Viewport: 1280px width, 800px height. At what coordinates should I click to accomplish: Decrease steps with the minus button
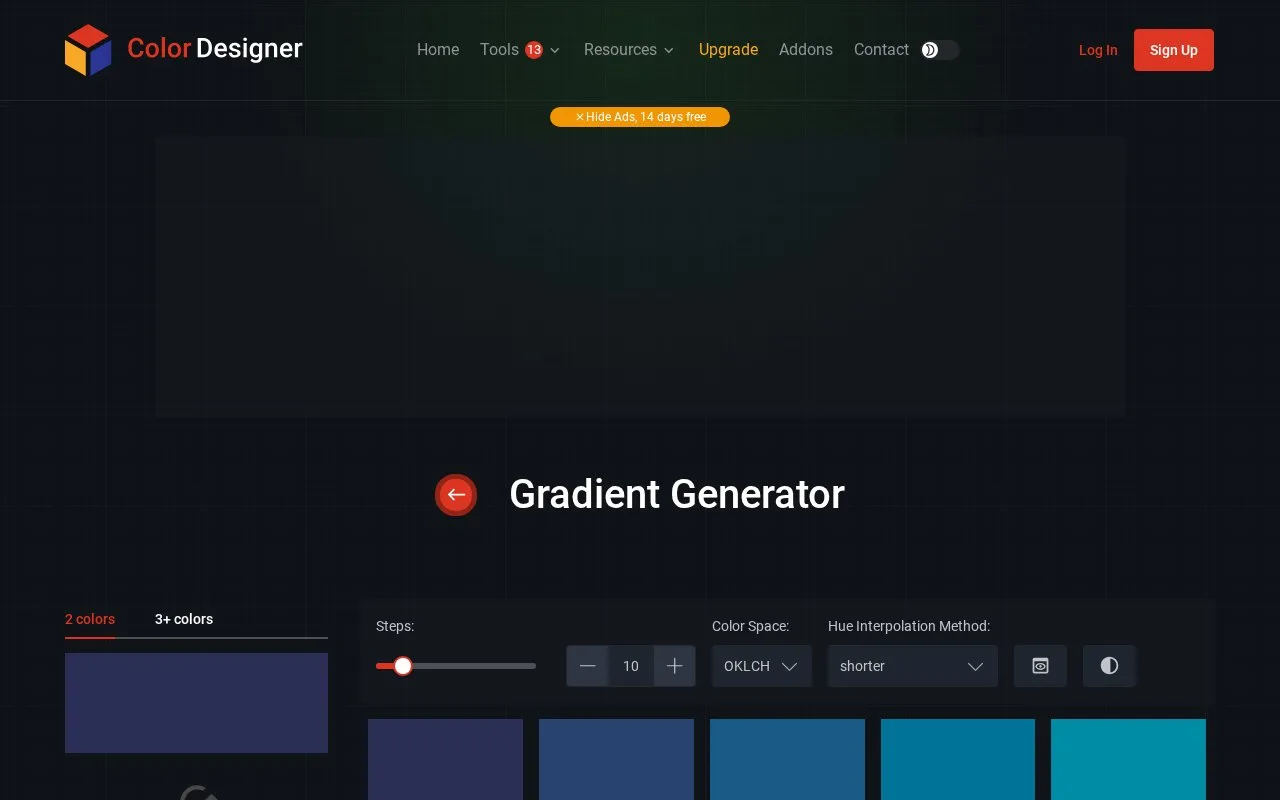coord(588,666)
